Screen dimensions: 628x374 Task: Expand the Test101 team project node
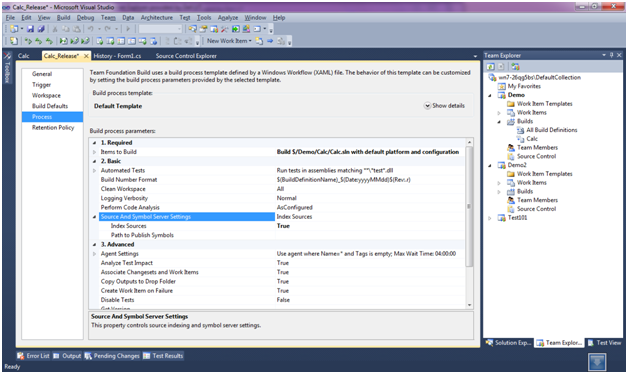(x=489, y=218)
